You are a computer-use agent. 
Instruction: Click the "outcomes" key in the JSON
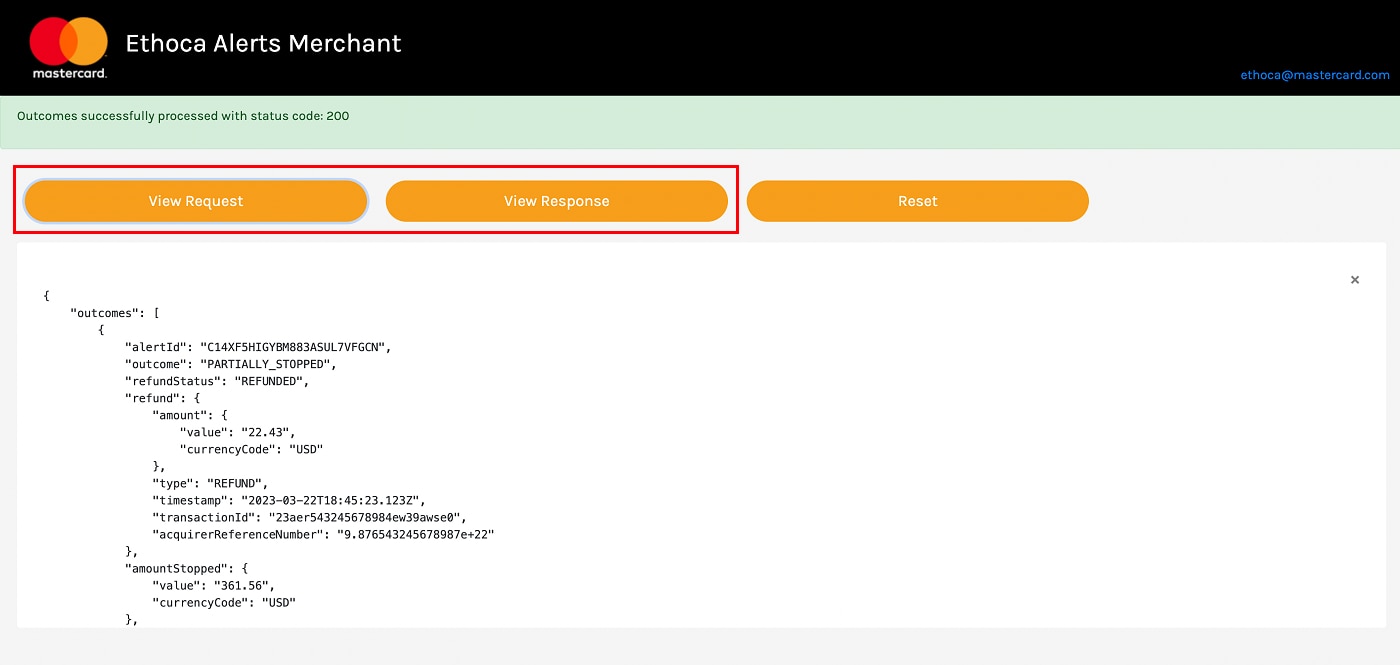click(x=105, y=313)
